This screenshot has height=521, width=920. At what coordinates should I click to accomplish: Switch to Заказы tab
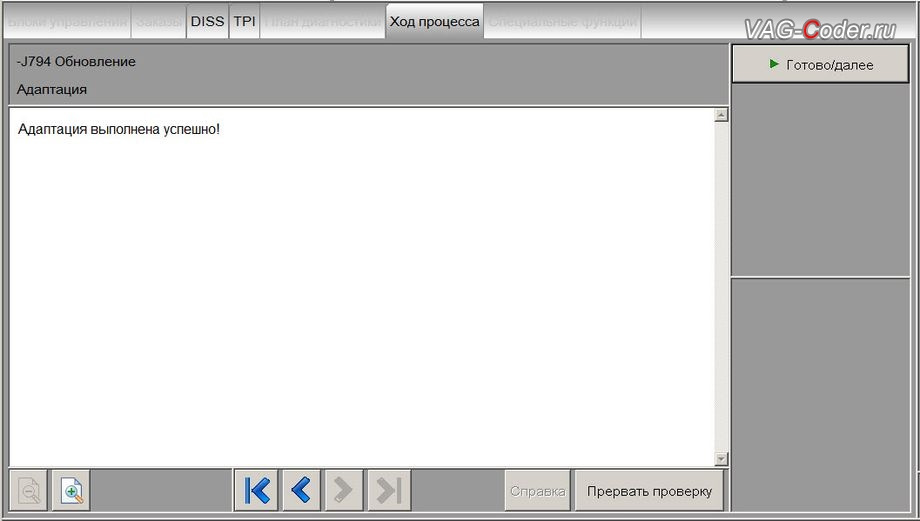click(158, 22)
